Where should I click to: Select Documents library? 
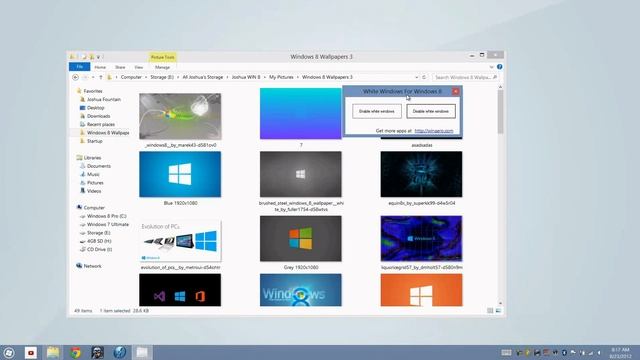(x=98, y=166)
